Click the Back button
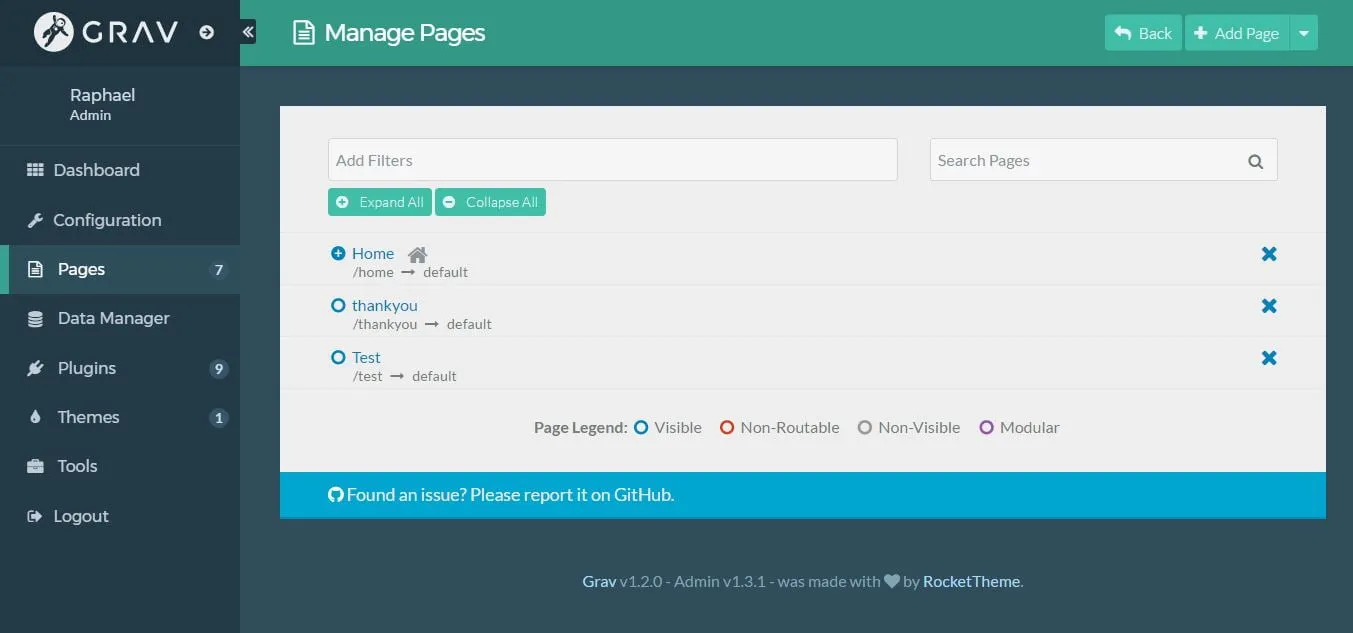1353x633 pixels. (1143, 33)
